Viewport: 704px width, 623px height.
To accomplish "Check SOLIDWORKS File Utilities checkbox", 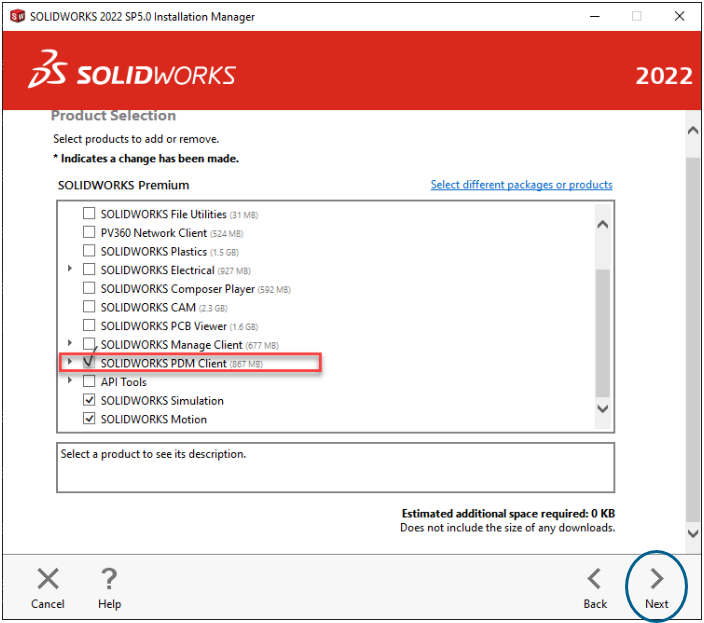I will pos(89,213).
